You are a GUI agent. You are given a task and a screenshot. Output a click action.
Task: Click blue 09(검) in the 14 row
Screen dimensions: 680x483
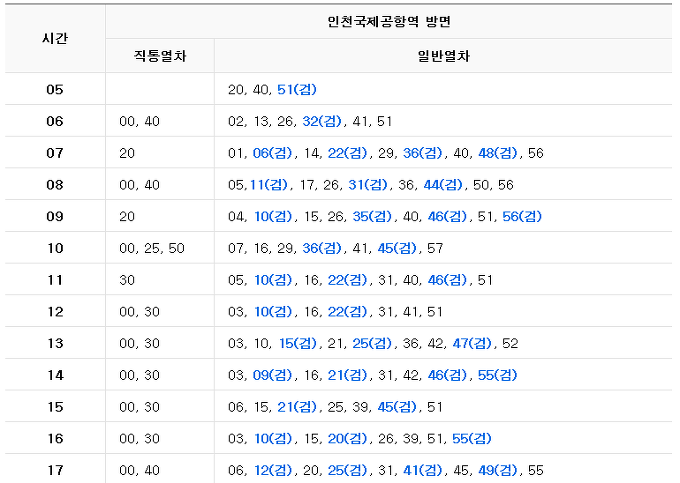(272, 375)
